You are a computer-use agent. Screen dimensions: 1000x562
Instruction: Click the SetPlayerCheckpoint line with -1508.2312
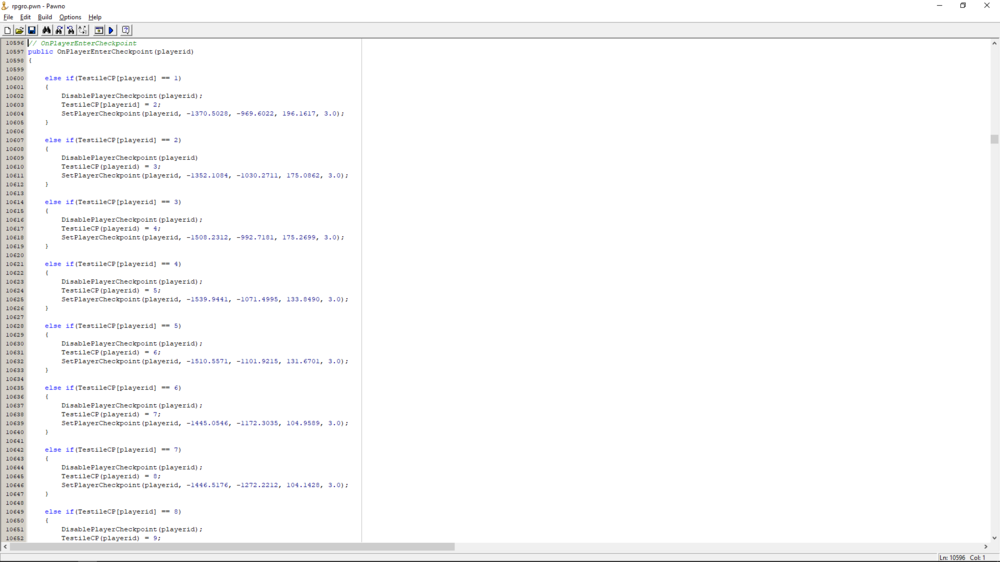click(x=203, y=237)
